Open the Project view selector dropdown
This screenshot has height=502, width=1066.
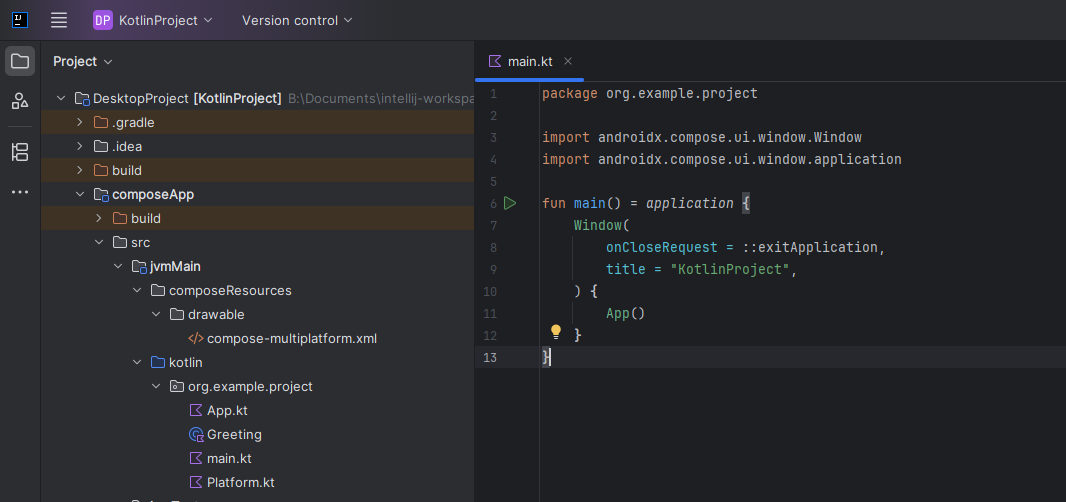click(83, 61)
